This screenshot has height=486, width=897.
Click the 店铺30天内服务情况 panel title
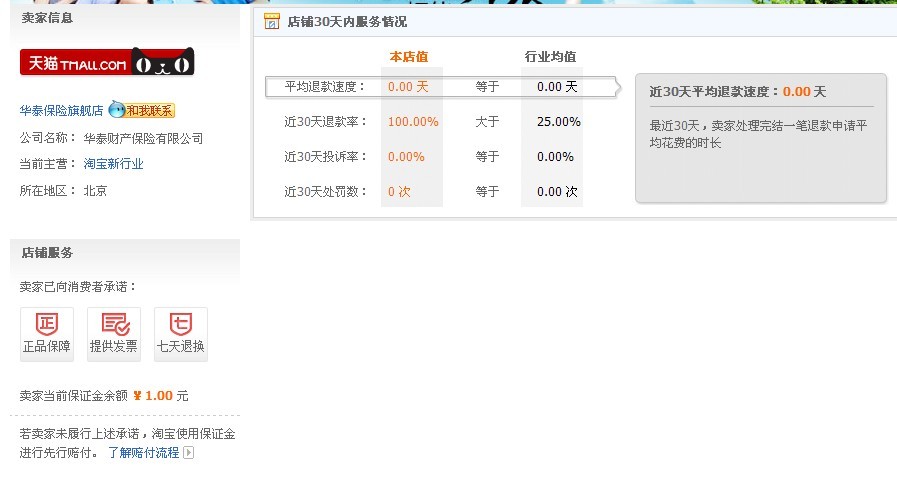[x=347, y=22]
